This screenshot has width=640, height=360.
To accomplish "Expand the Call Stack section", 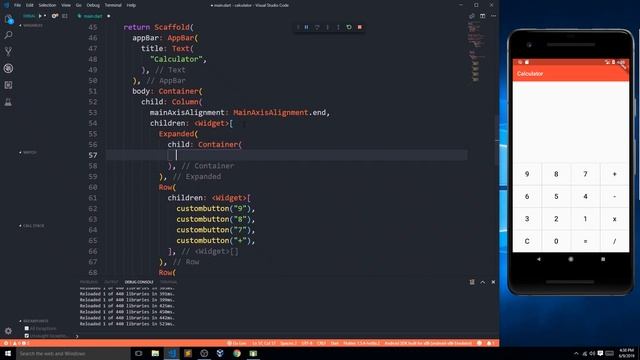I will click(x=32, y=225).
